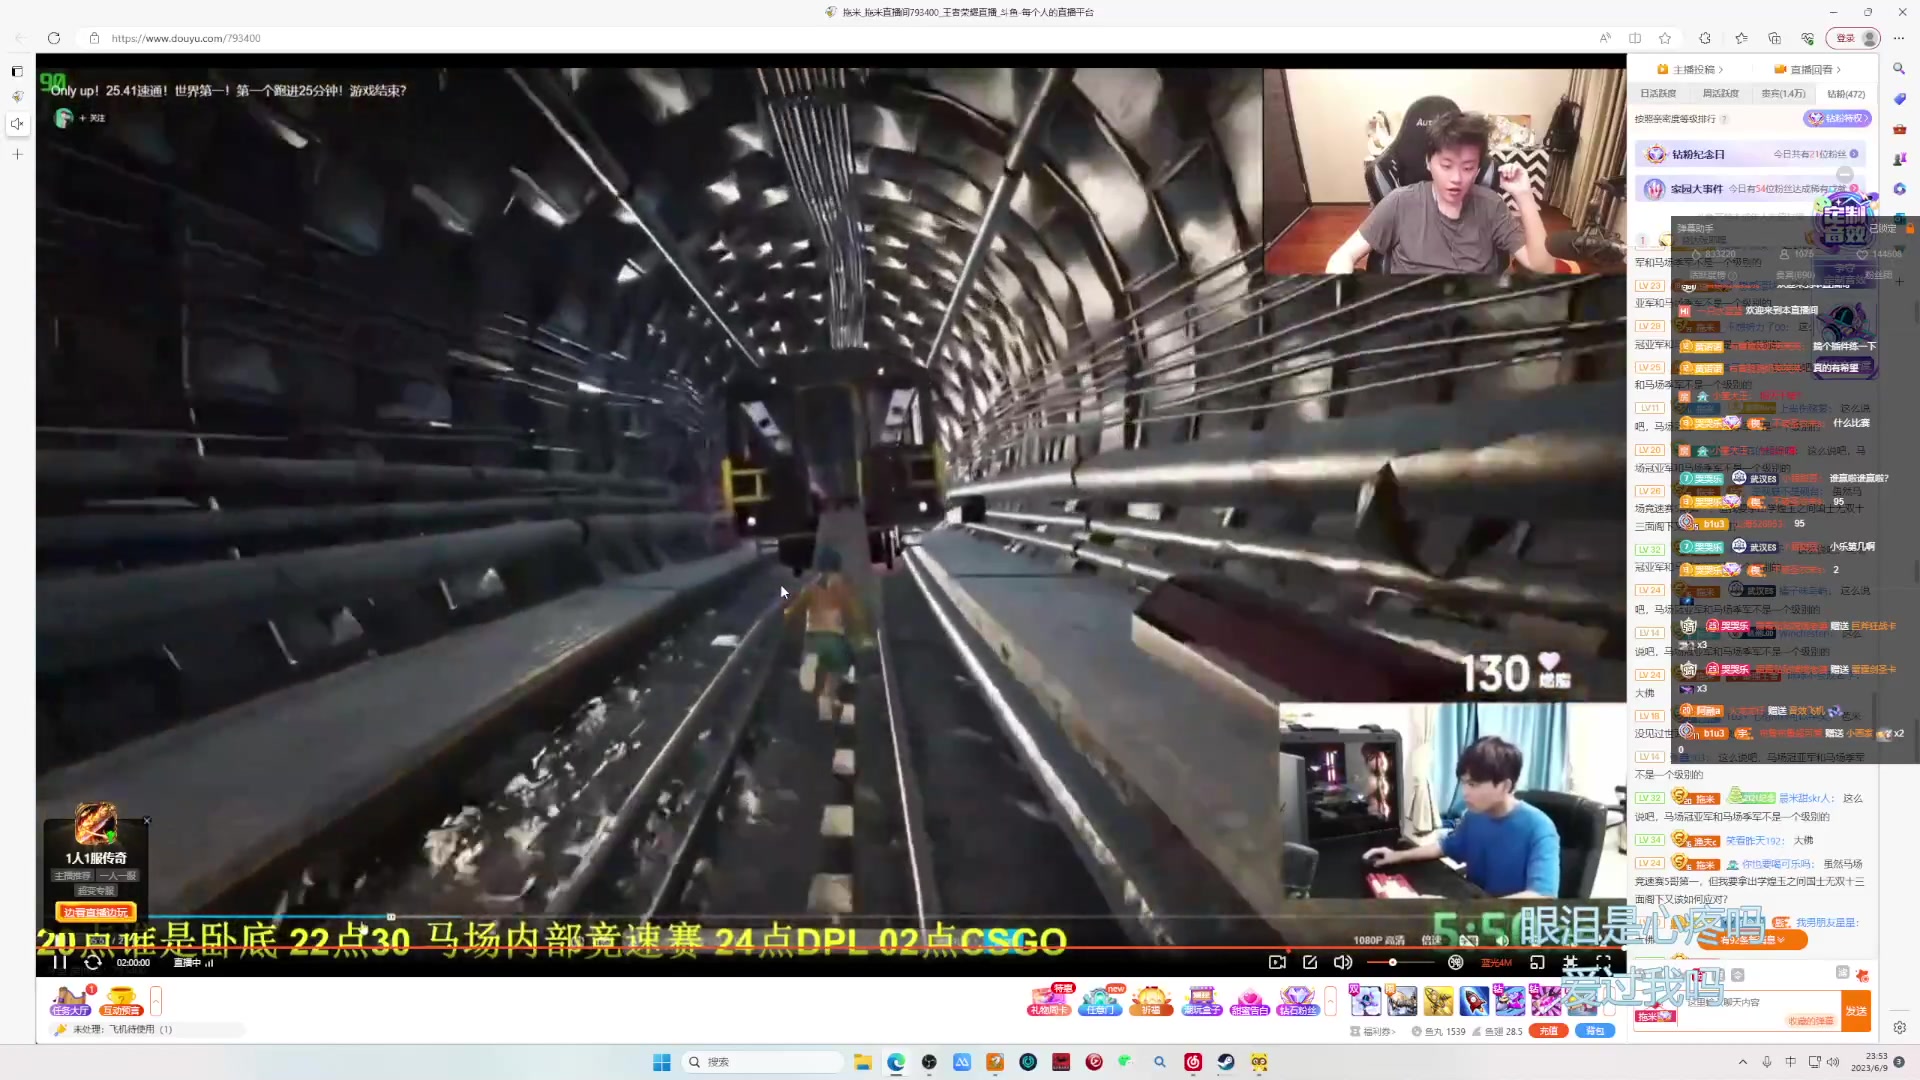Viewport: 1920px width, 1080px height.
Task: Click the 钻粉特权 privilege button
Action: tap(1837, 118)
